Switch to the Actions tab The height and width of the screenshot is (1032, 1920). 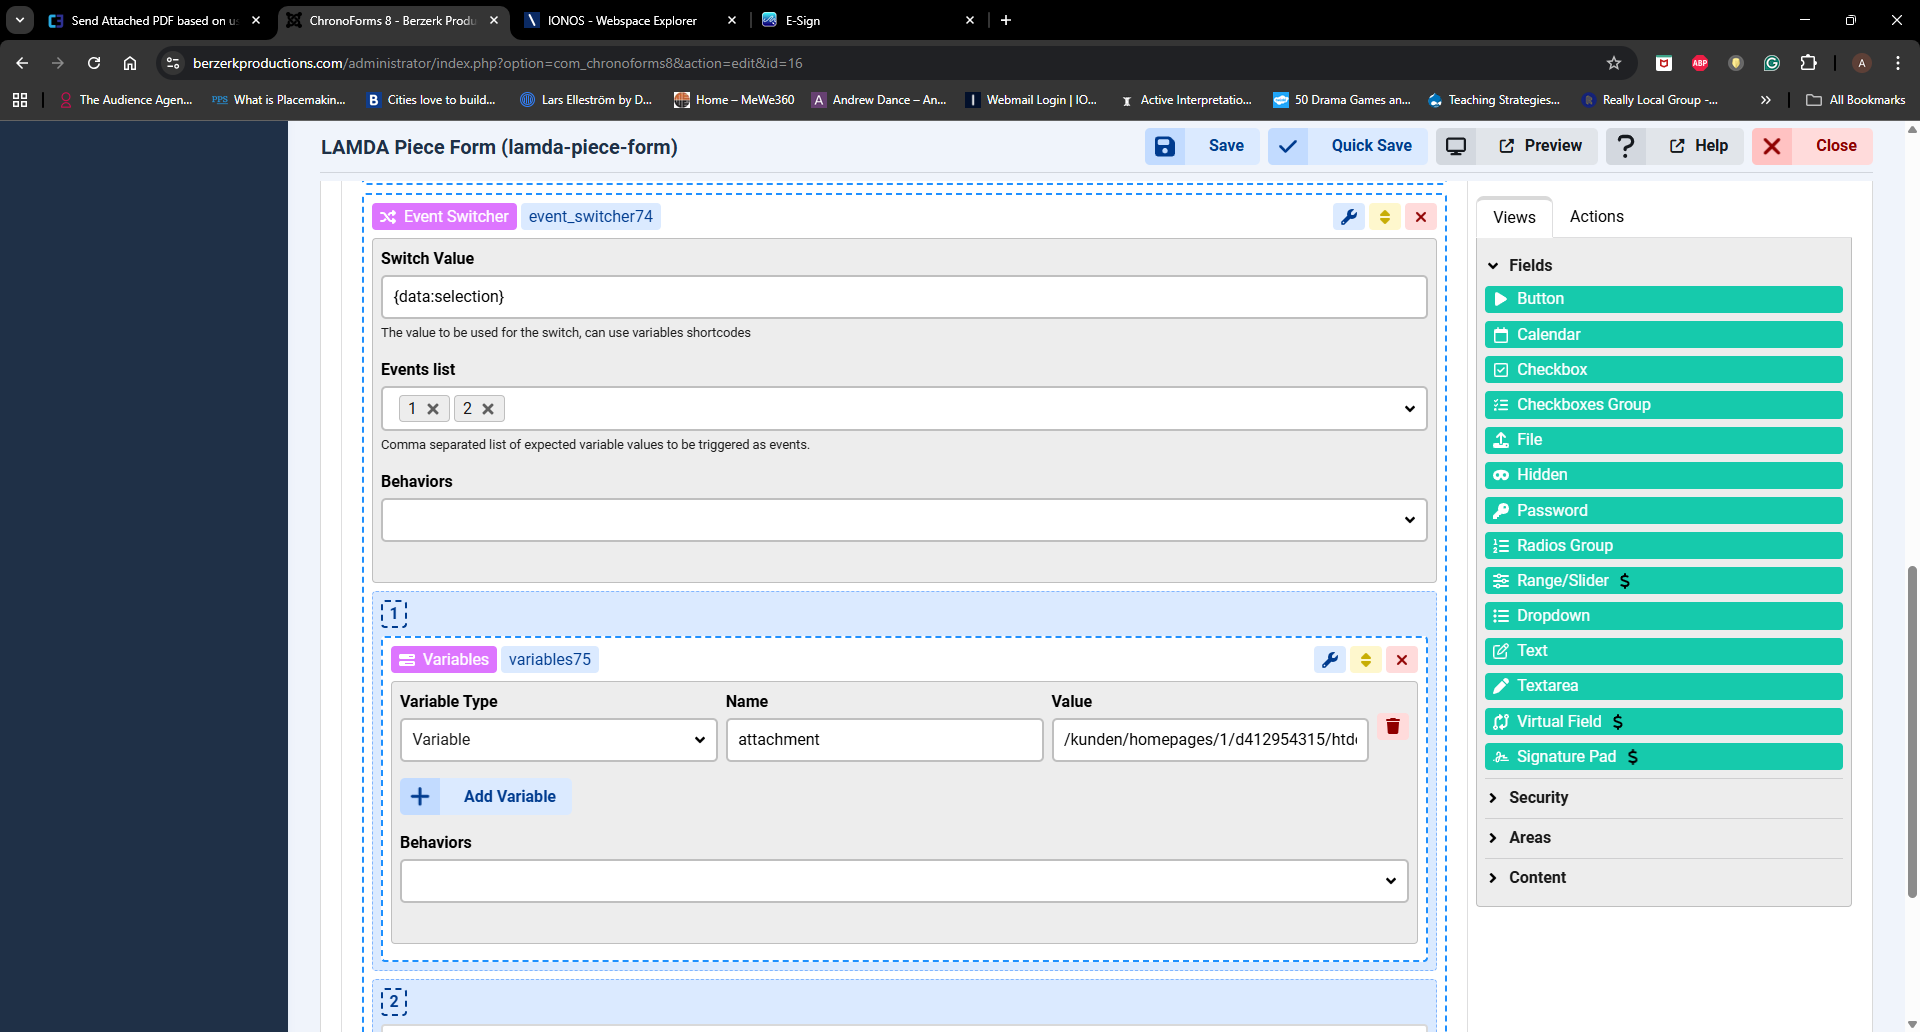[1596, 217]
